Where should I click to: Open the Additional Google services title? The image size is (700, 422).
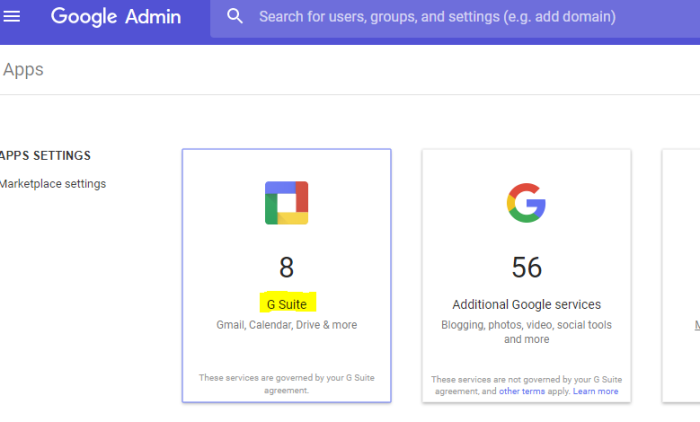pyautogui.click(x=527, y=304)
